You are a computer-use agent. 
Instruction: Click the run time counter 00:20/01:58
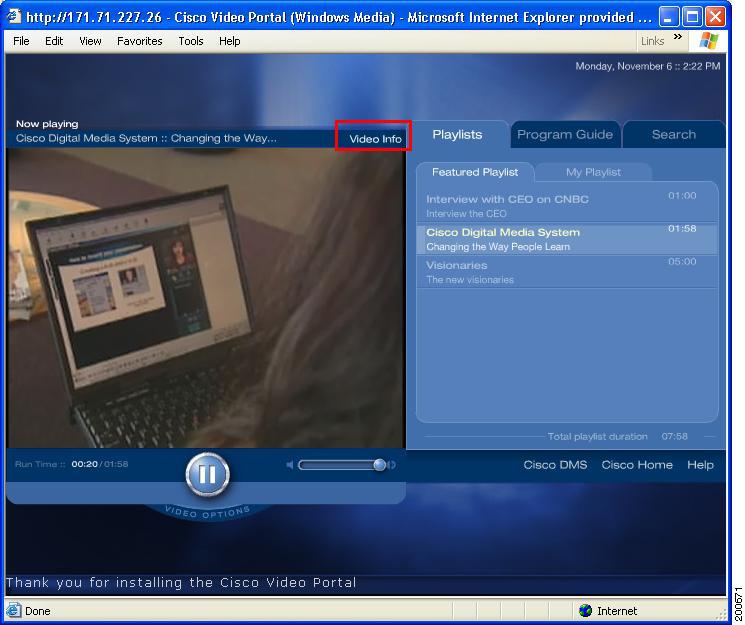99,464
